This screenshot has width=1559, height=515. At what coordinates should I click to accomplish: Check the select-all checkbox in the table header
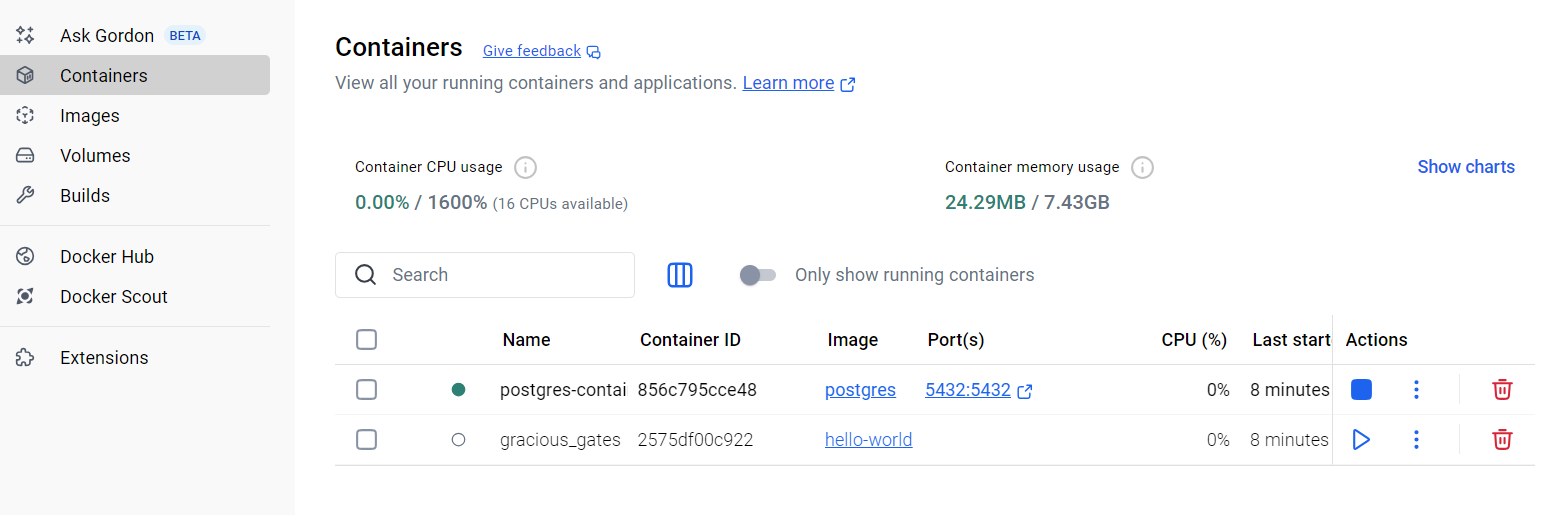pyautogui.click(x=367, y=340)
